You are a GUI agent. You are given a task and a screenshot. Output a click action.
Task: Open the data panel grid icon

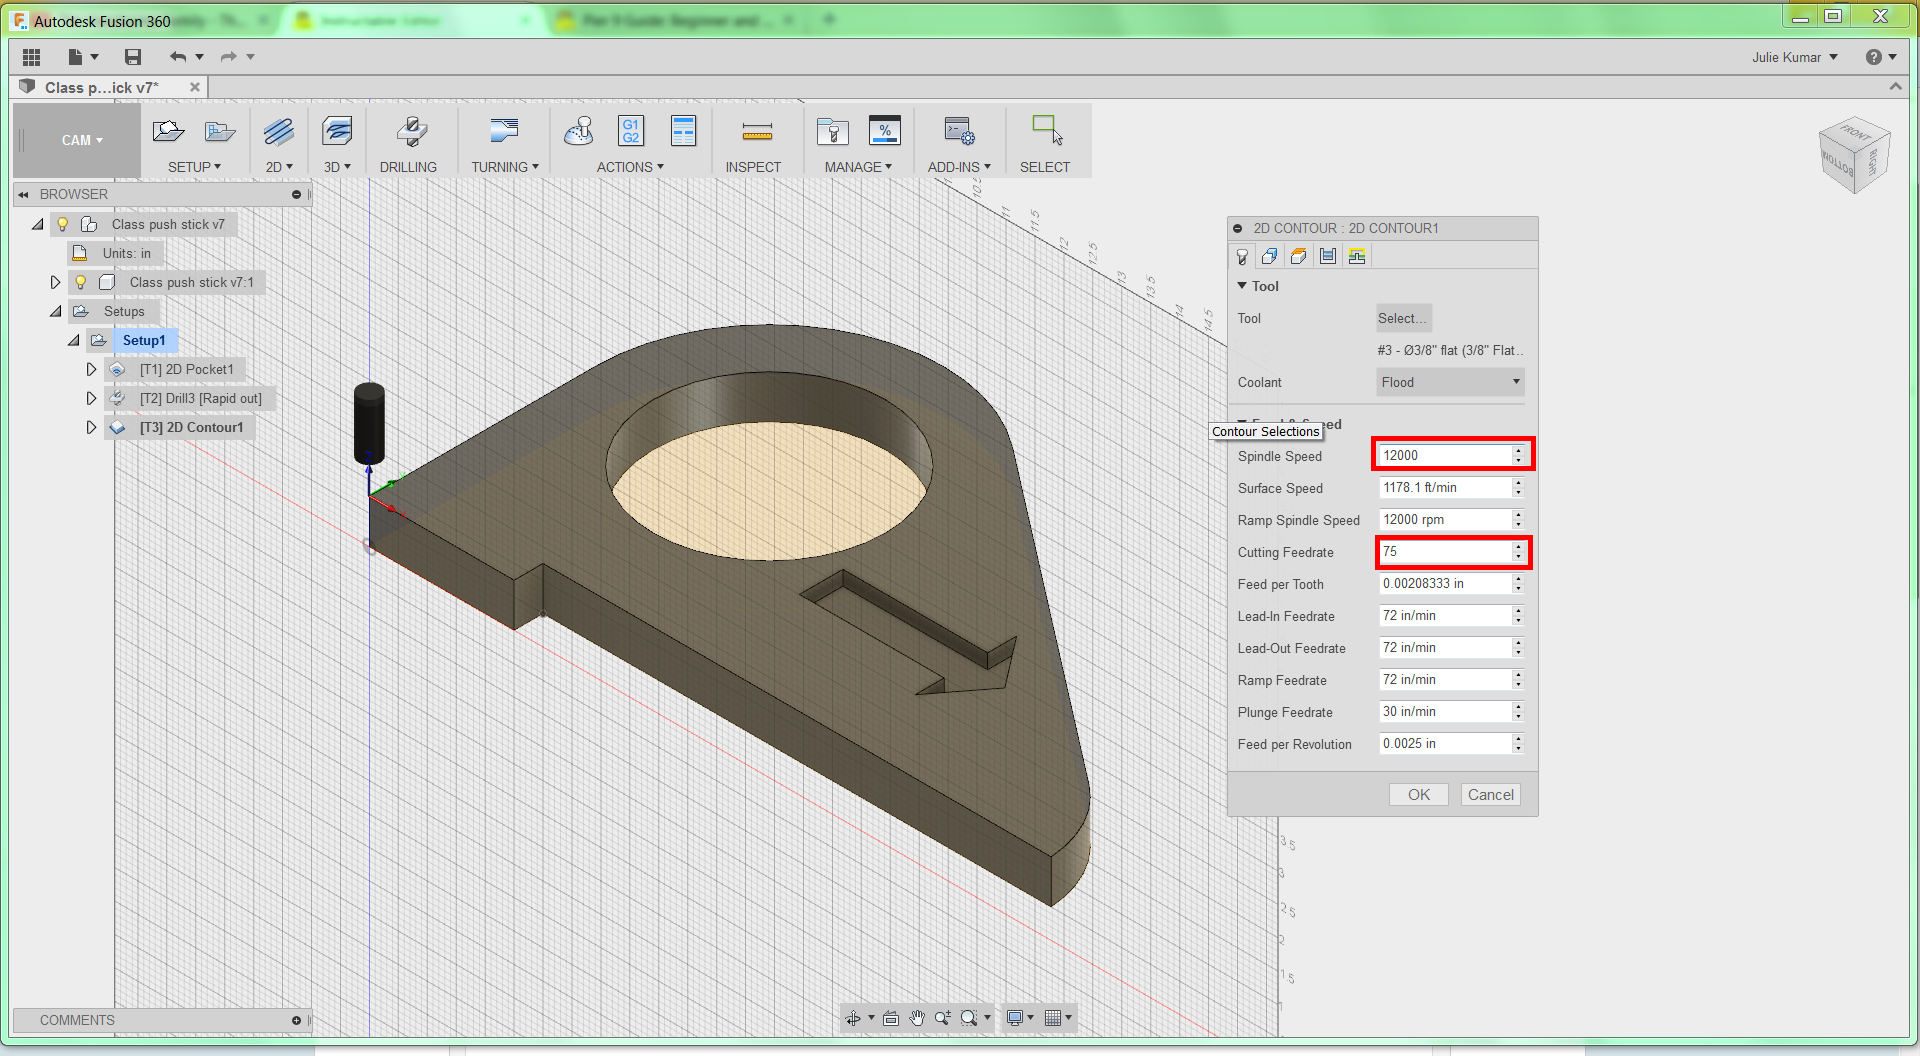coord(31,57)
